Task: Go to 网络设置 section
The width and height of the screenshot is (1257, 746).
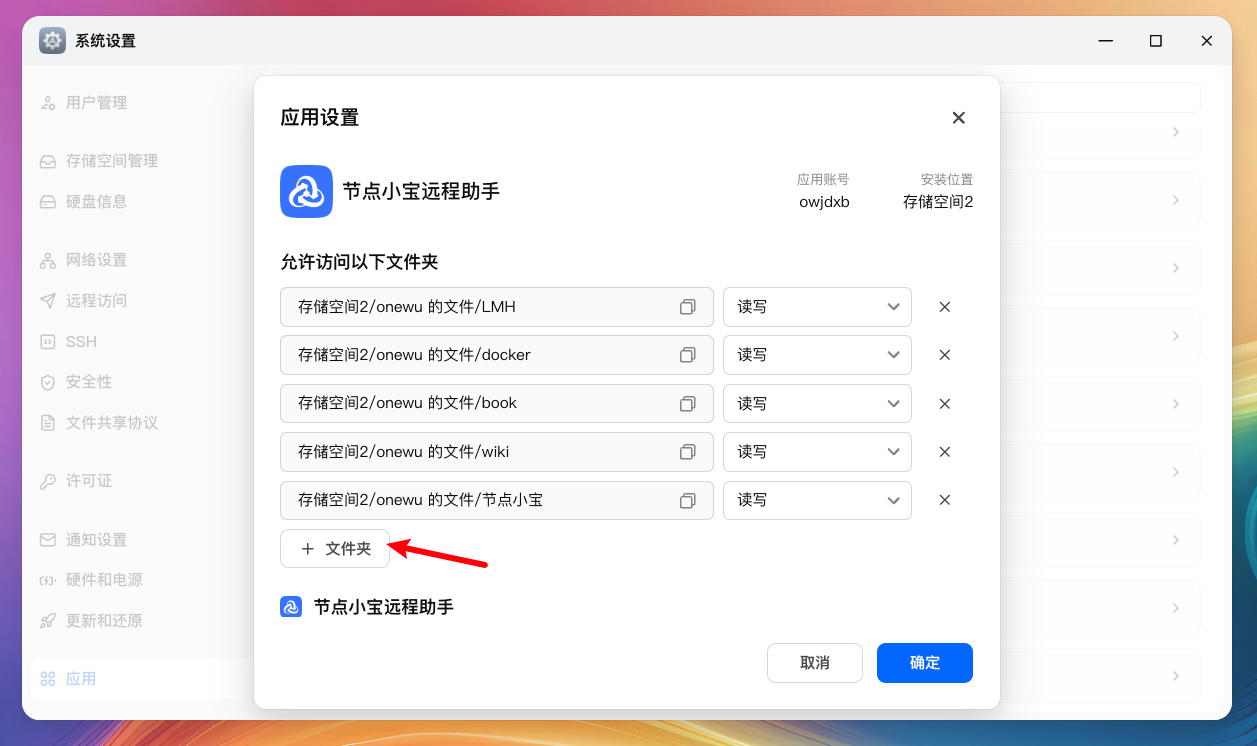Action: pos(96,260)
